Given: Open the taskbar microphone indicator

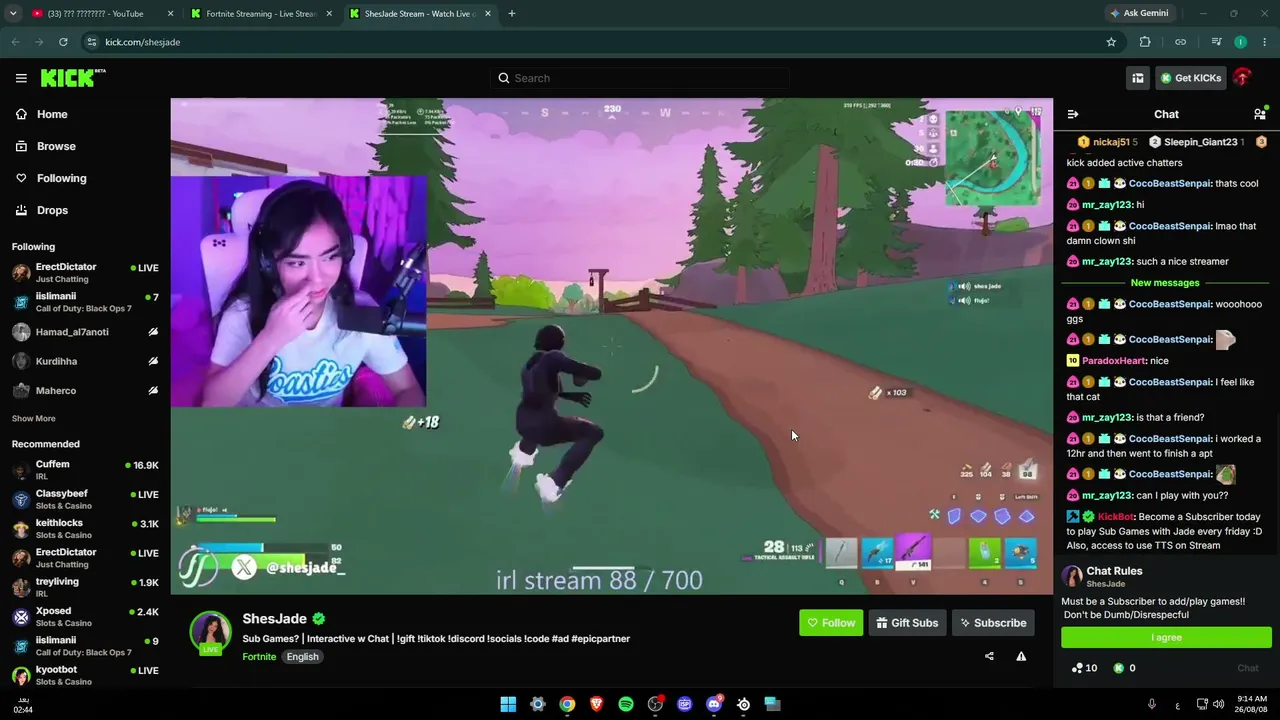Looking at the screenshot, I should (1152, 704).
